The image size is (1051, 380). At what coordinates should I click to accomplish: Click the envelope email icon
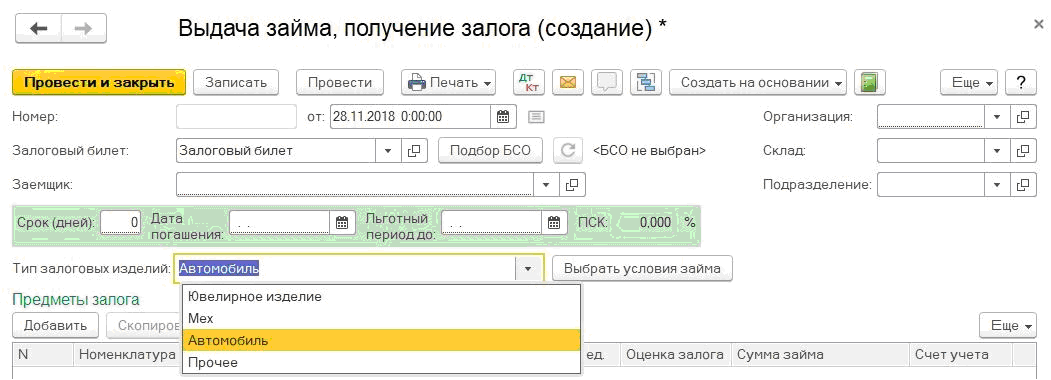[567, 83]
